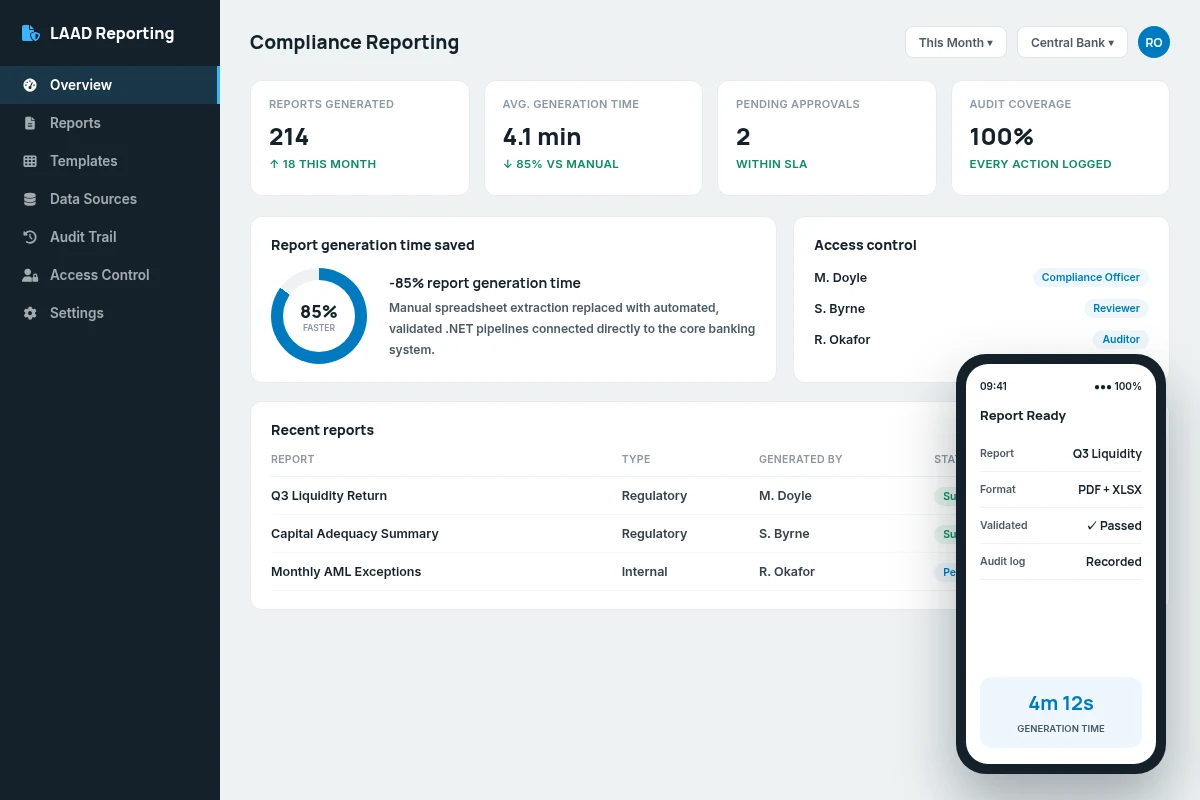Click the Auditor role badge
This screenshot has height=800, width=1200.
click(1121, 339)
